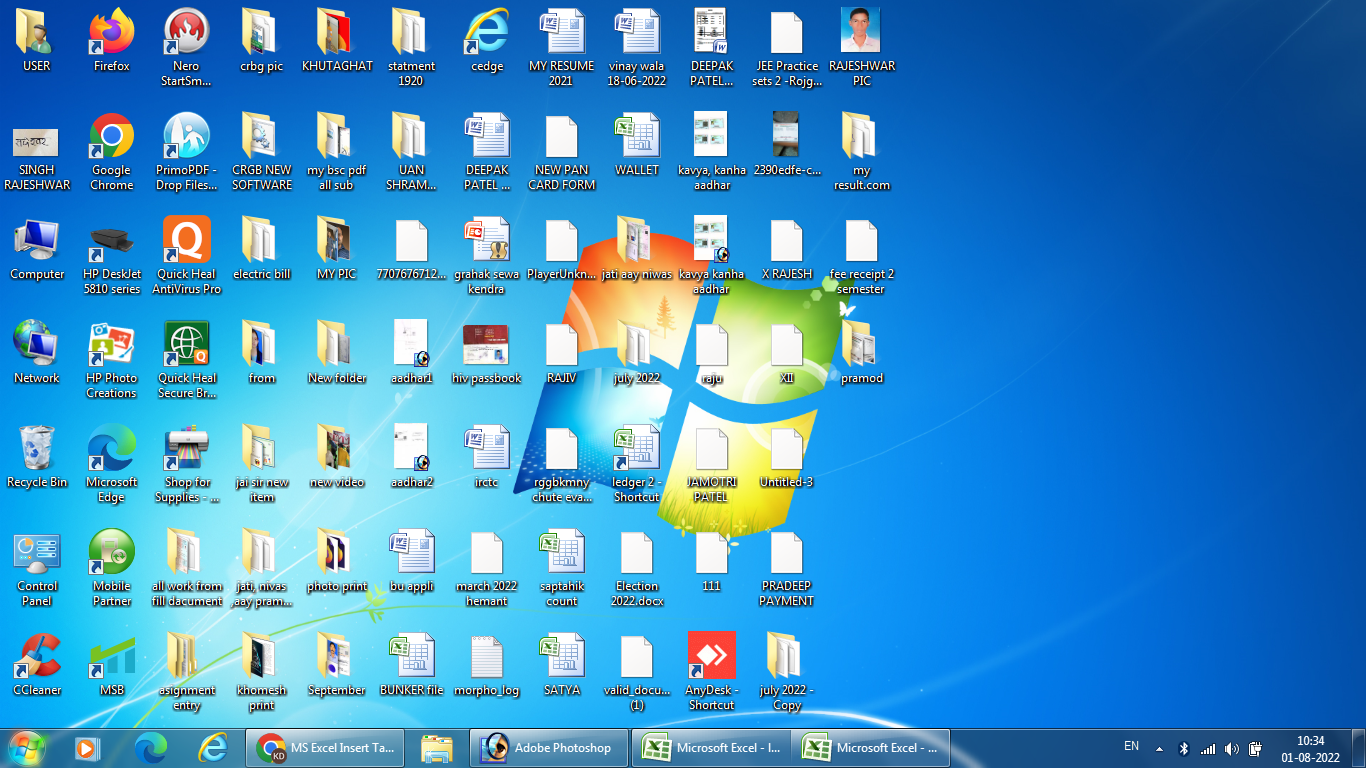Open Mobile Partner shortcut

click(x=112, y=568)
